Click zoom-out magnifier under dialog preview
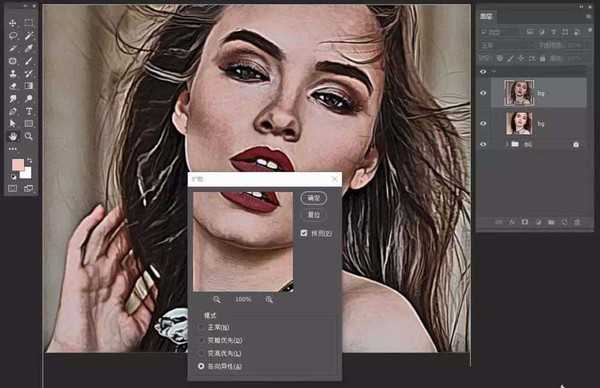Screen dimensions: 600x388 (x=217, y=299)
